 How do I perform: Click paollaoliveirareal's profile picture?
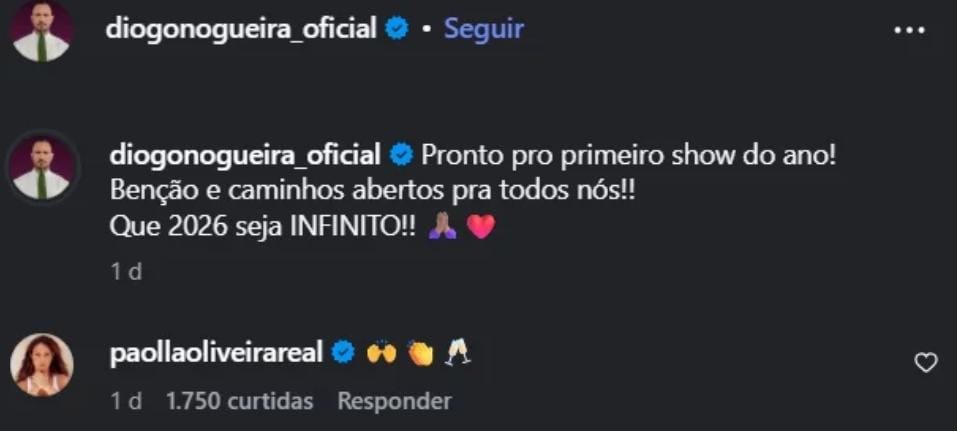coord(41,364)
